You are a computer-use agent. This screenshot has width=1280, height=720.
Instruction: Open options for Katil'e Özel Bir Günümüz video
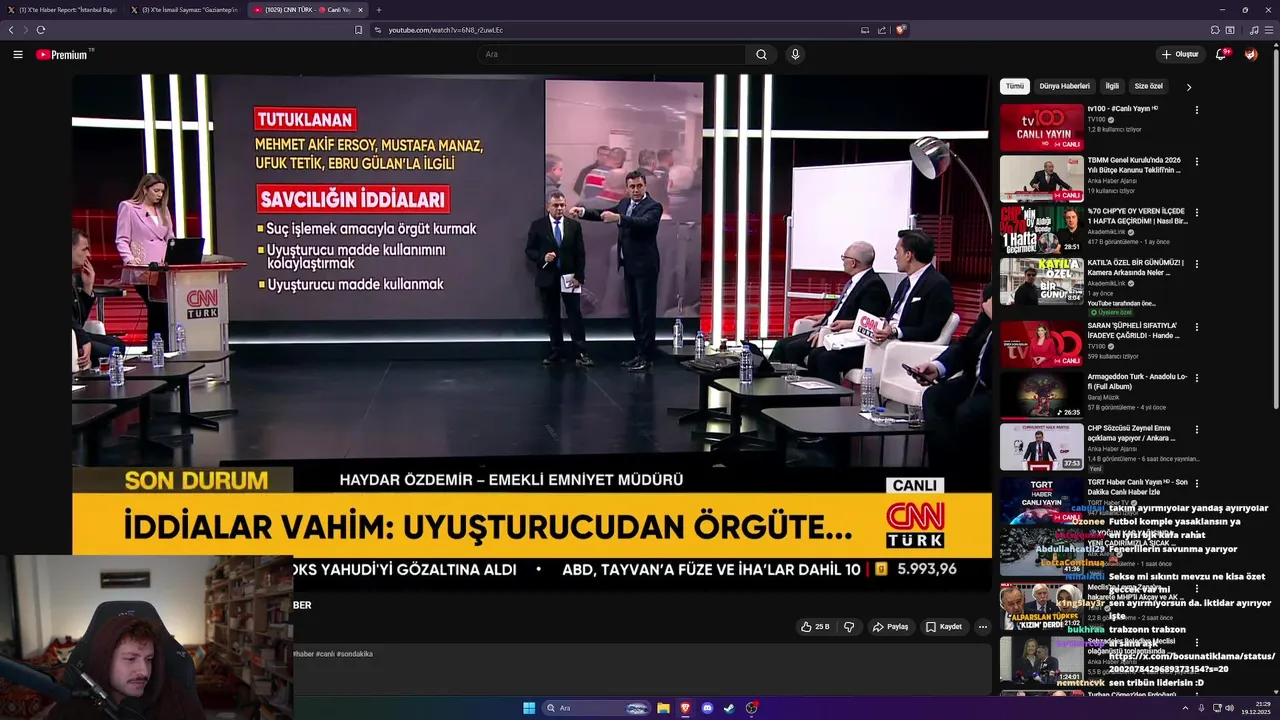point(1196,265)
